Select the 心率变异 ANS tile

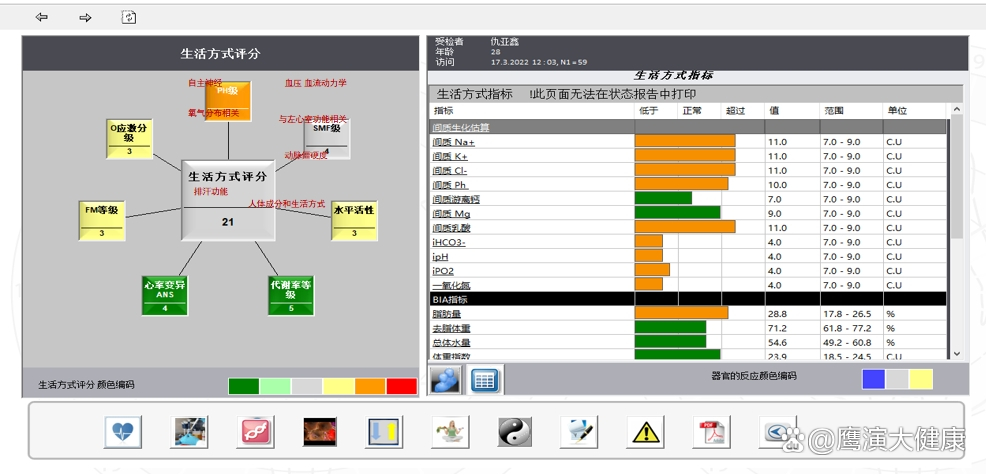coord(165,296)
